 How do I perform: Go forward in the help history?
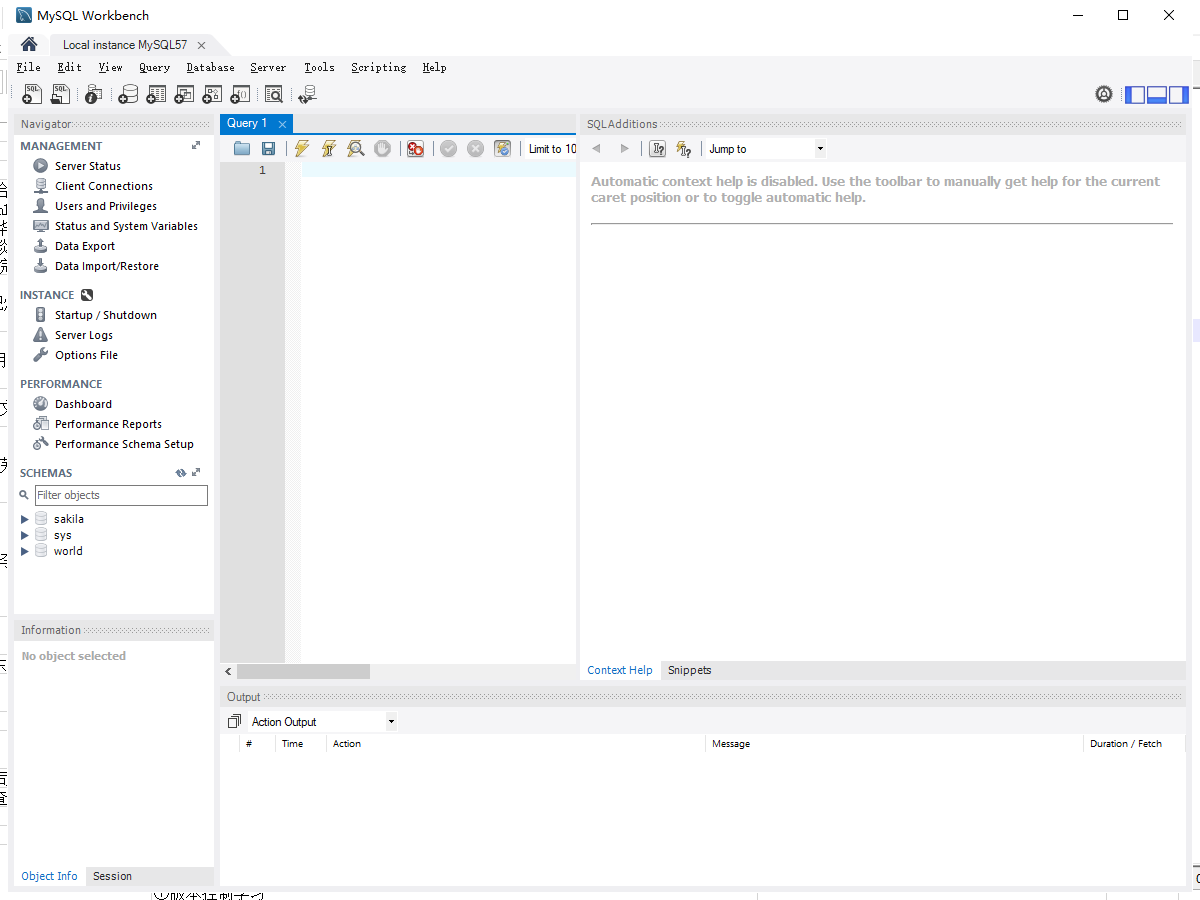(x=625, y=148)
